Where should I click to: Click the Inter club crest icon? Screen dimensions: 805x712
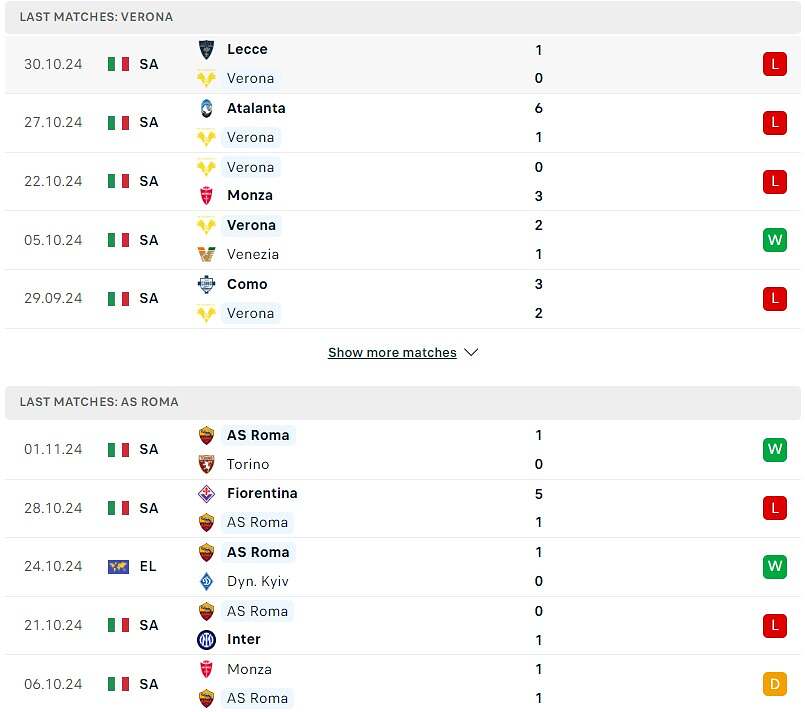tap(206, 640)
